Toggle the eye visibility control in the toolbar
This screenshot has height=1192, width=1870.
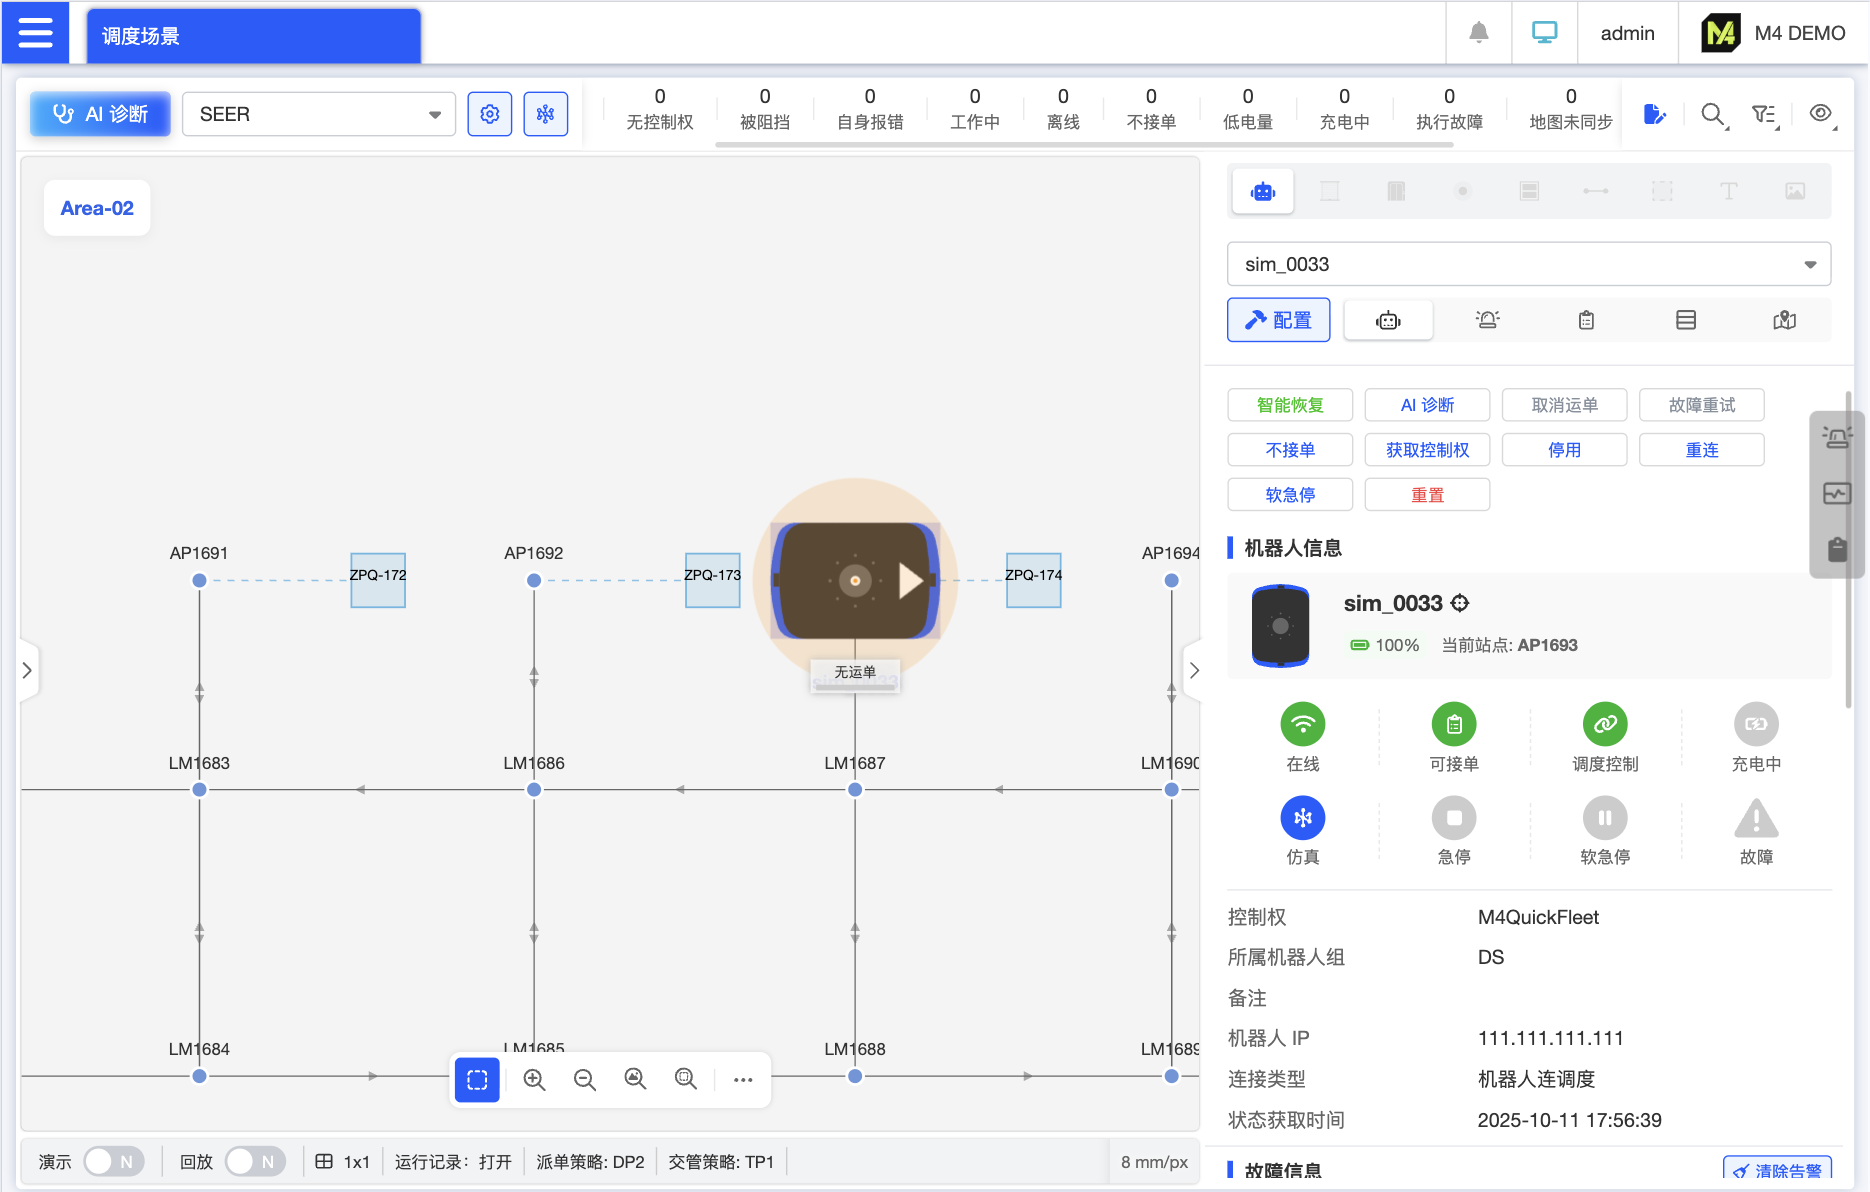point(1821,114)
